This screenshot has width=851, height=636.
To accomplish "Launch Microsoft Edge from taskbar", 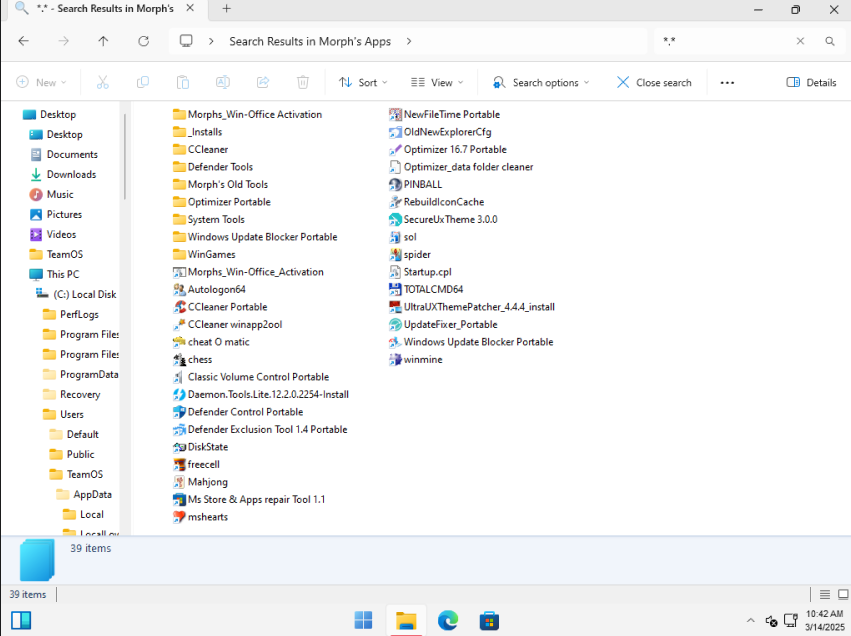I will coord(448,620).
